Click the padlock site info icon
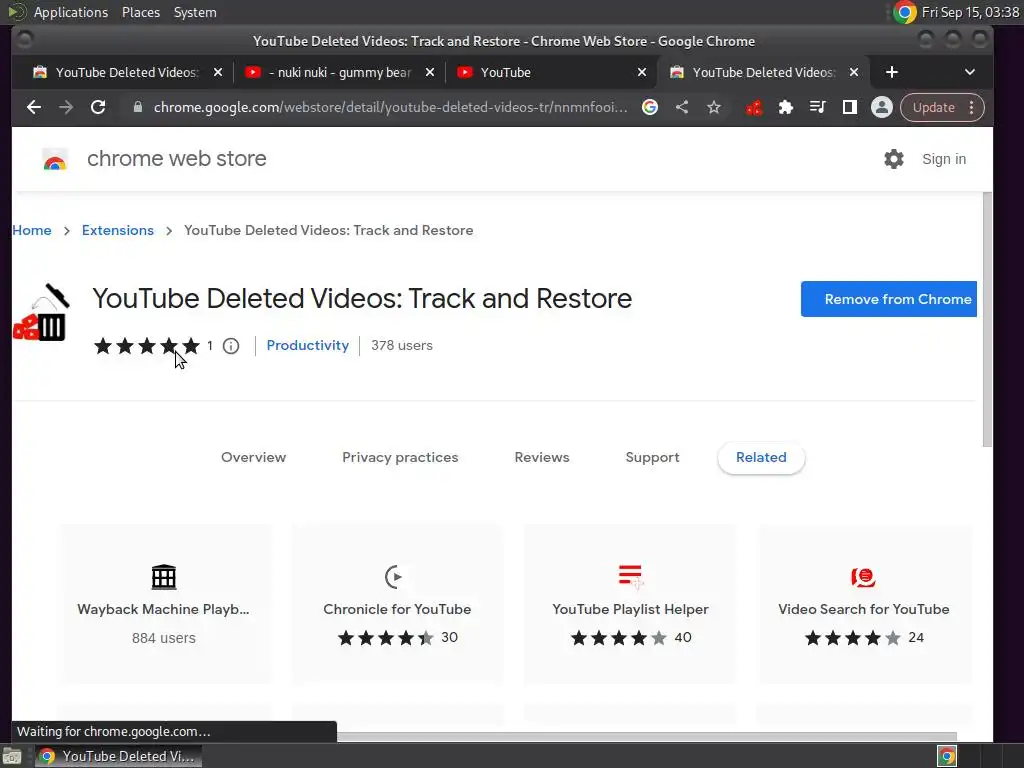The height and width of the screenshot is (768, 1024). (138, 107)
